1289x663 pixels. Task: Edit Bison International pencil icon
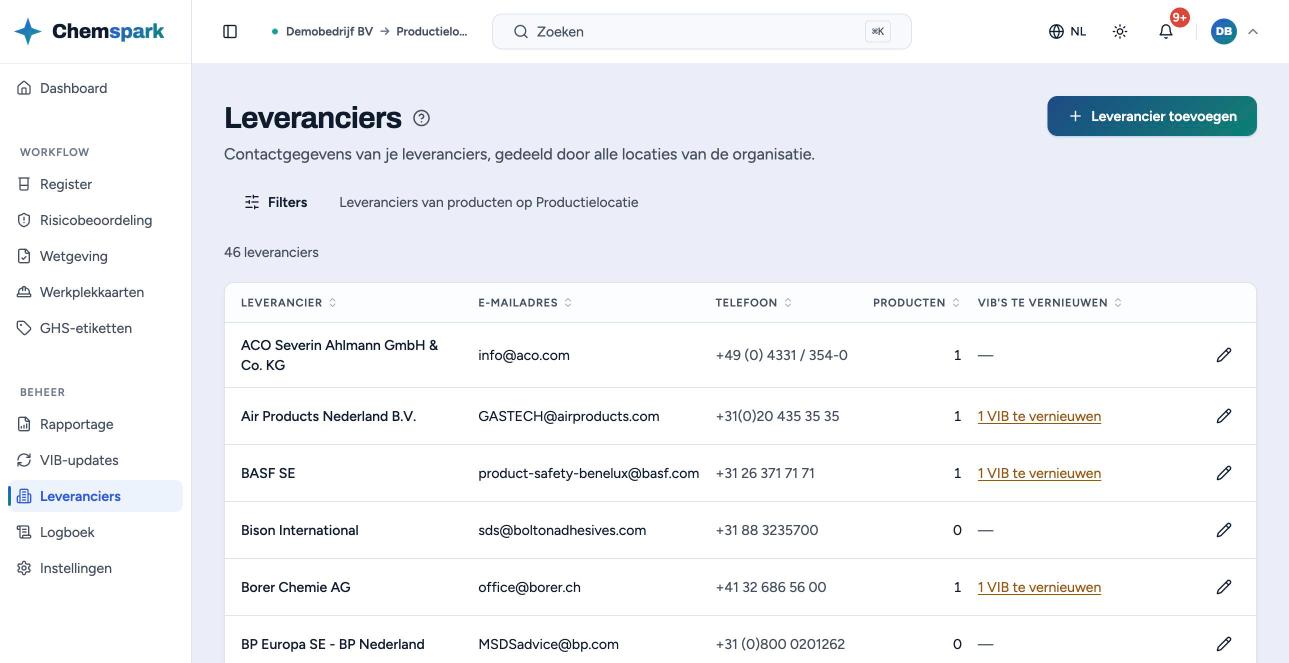(x=1224, y=530)
